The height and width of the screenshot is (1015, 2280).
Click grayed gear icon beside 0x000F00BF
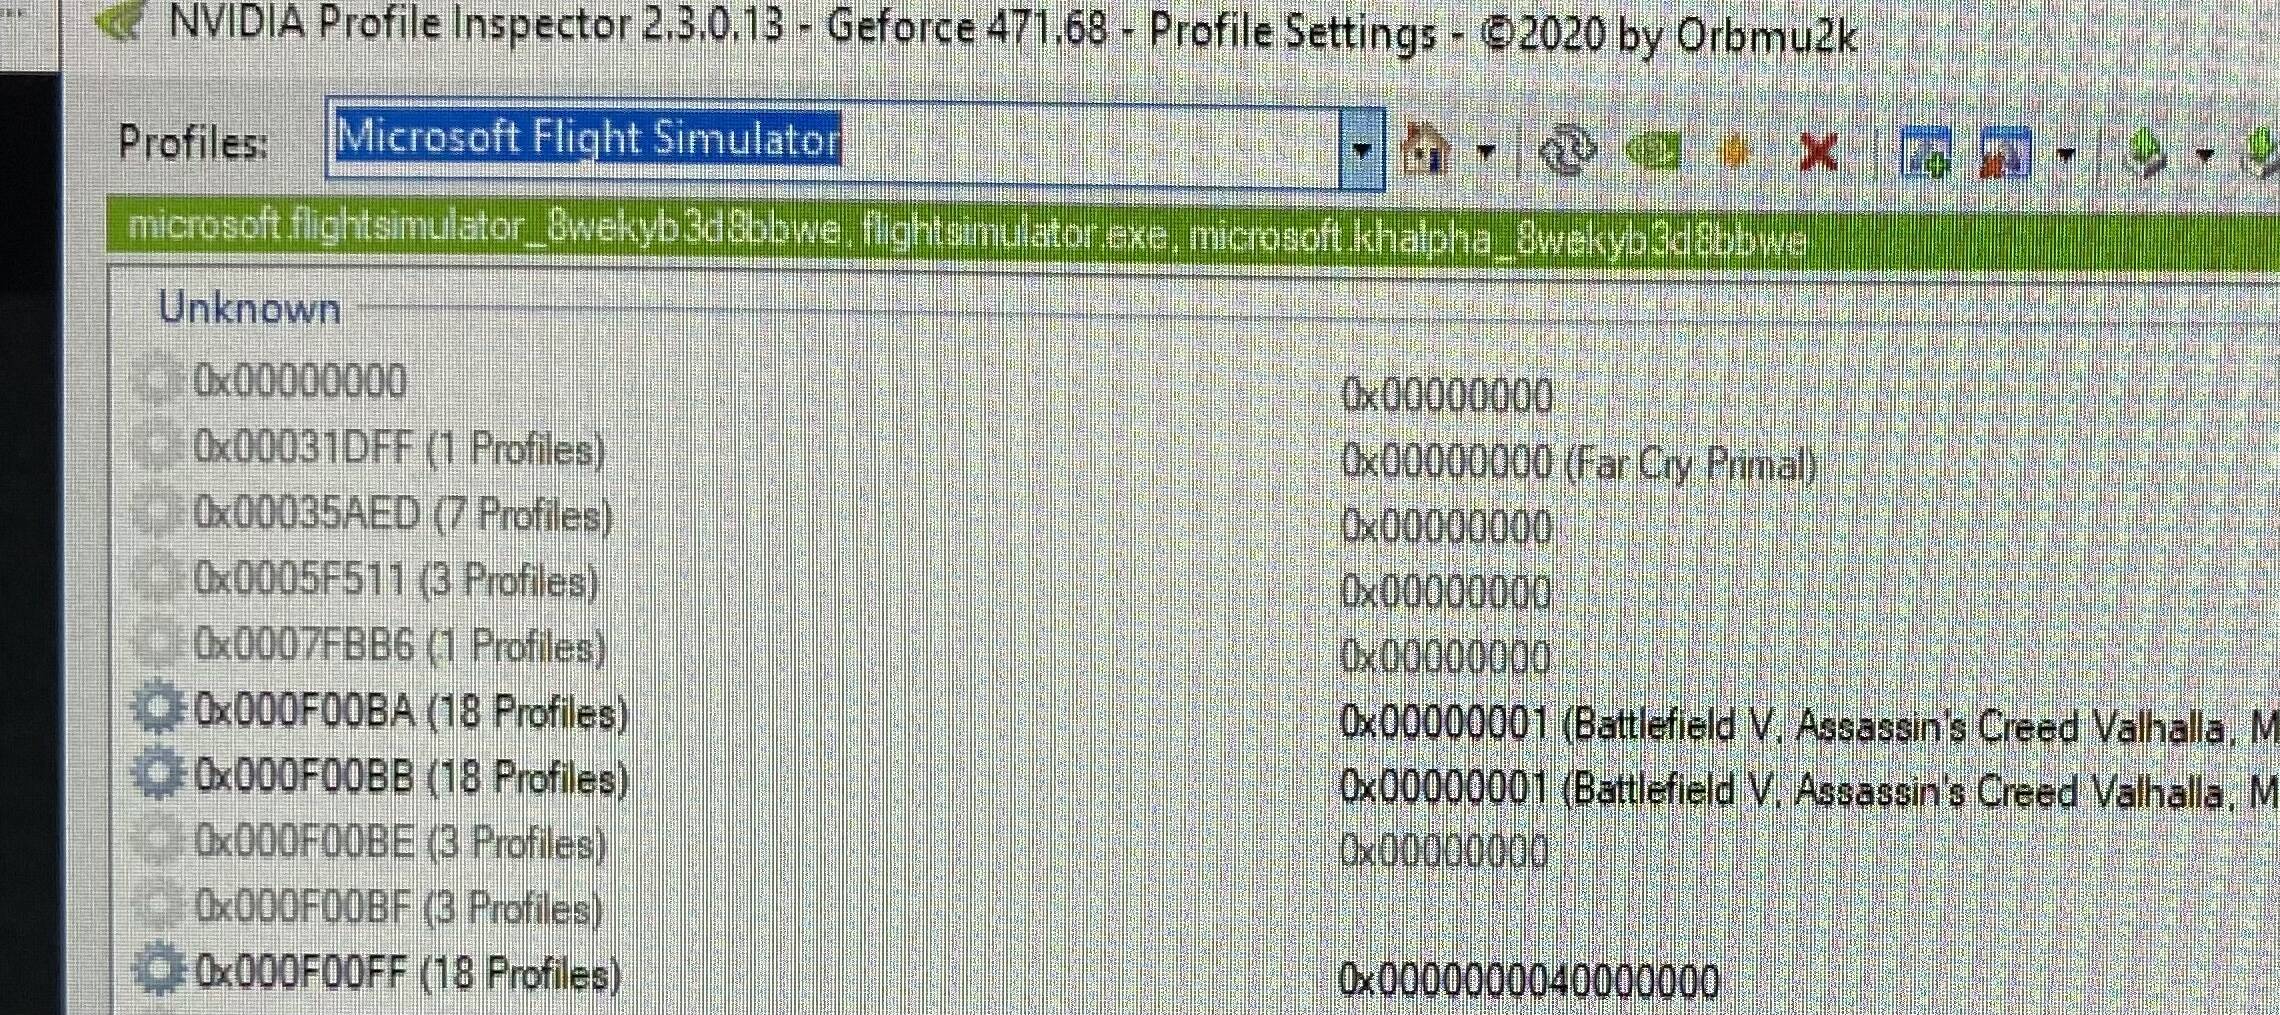click(x=158, y=907)
